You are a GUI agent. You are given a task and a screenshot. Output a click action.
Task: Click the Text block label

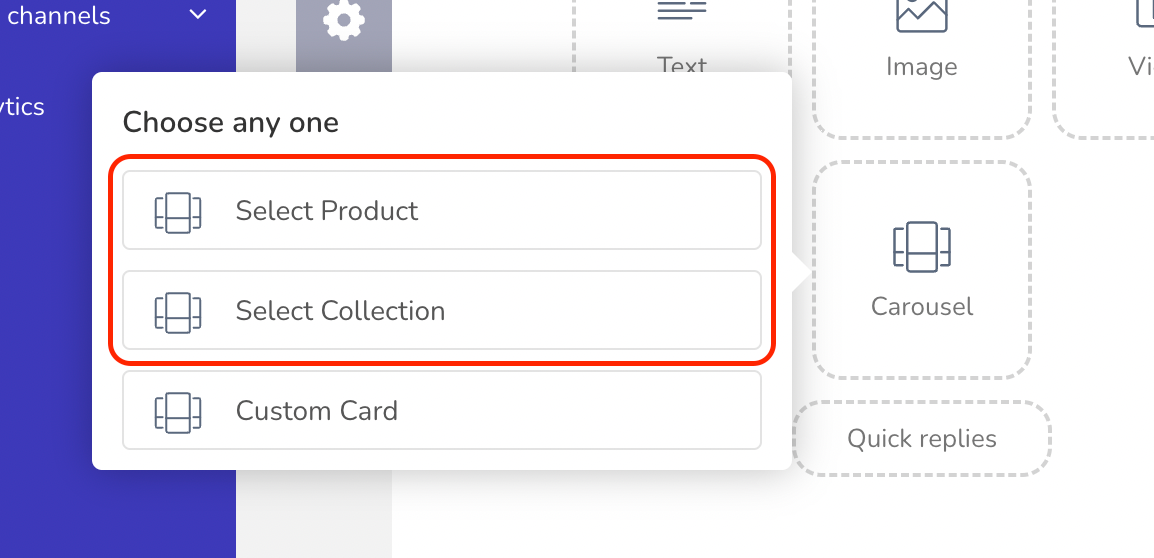pos(682,66)
